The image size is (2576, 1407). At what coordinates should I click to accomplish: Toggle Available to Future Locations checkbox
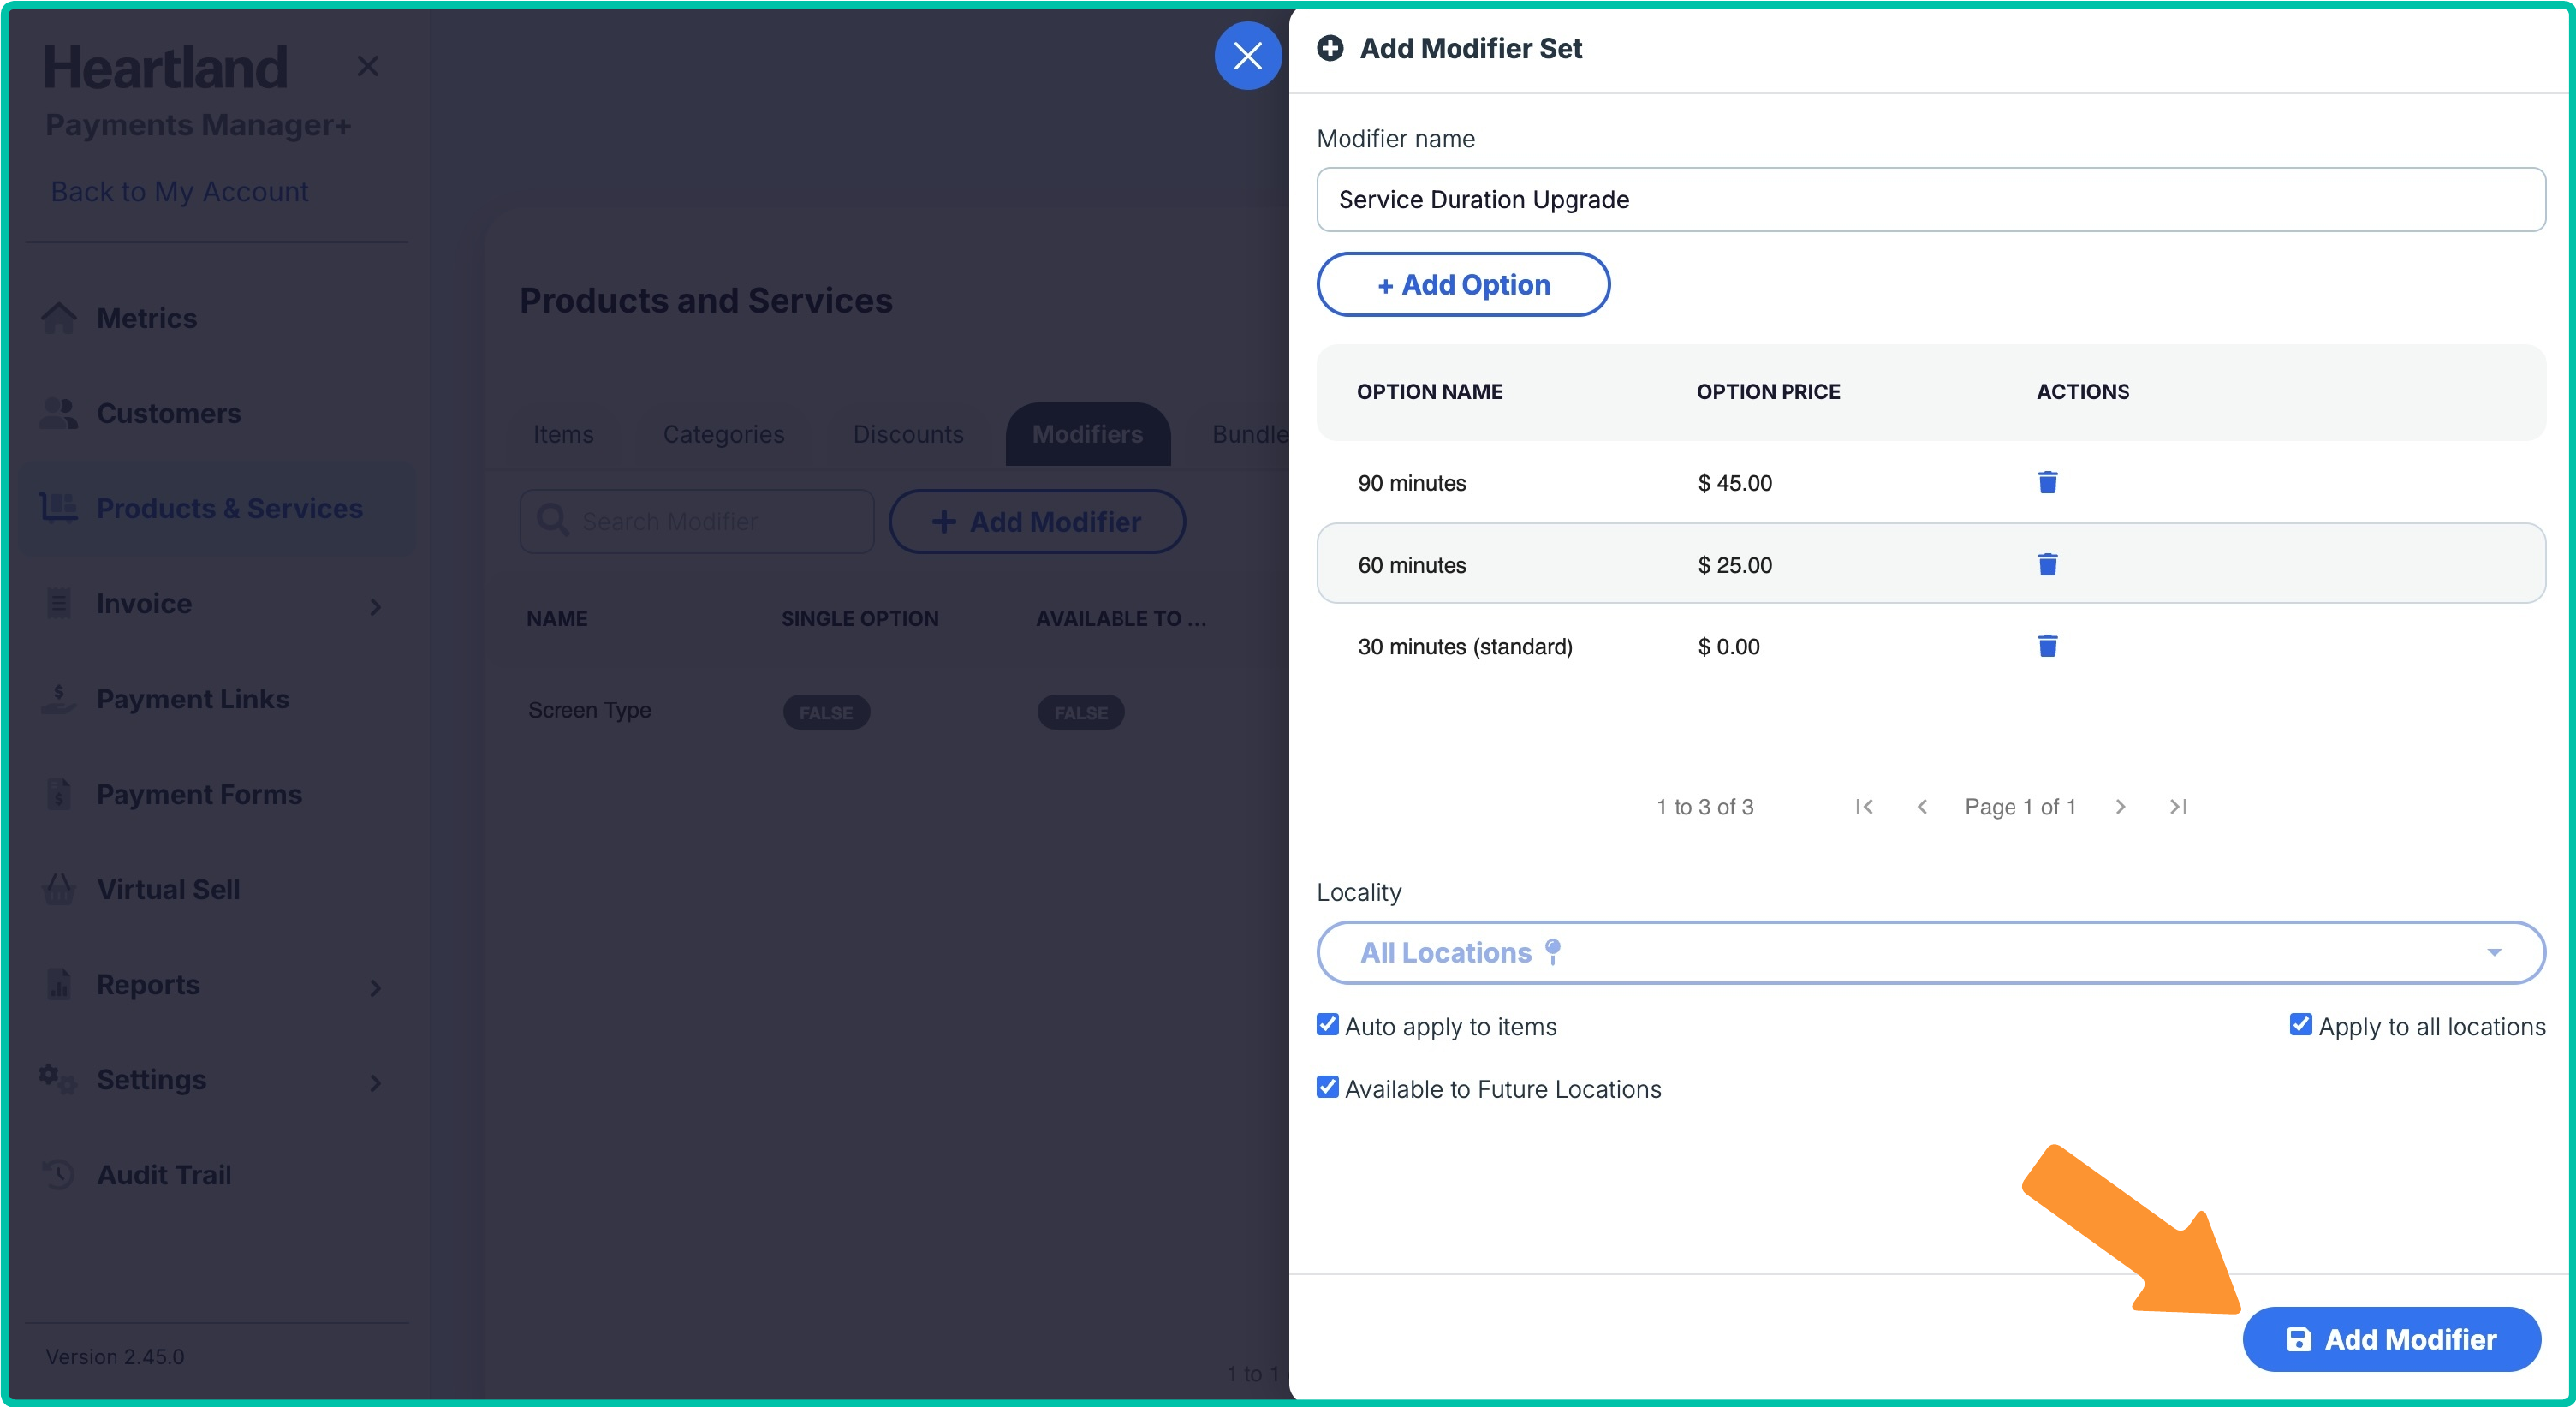1328,1088
